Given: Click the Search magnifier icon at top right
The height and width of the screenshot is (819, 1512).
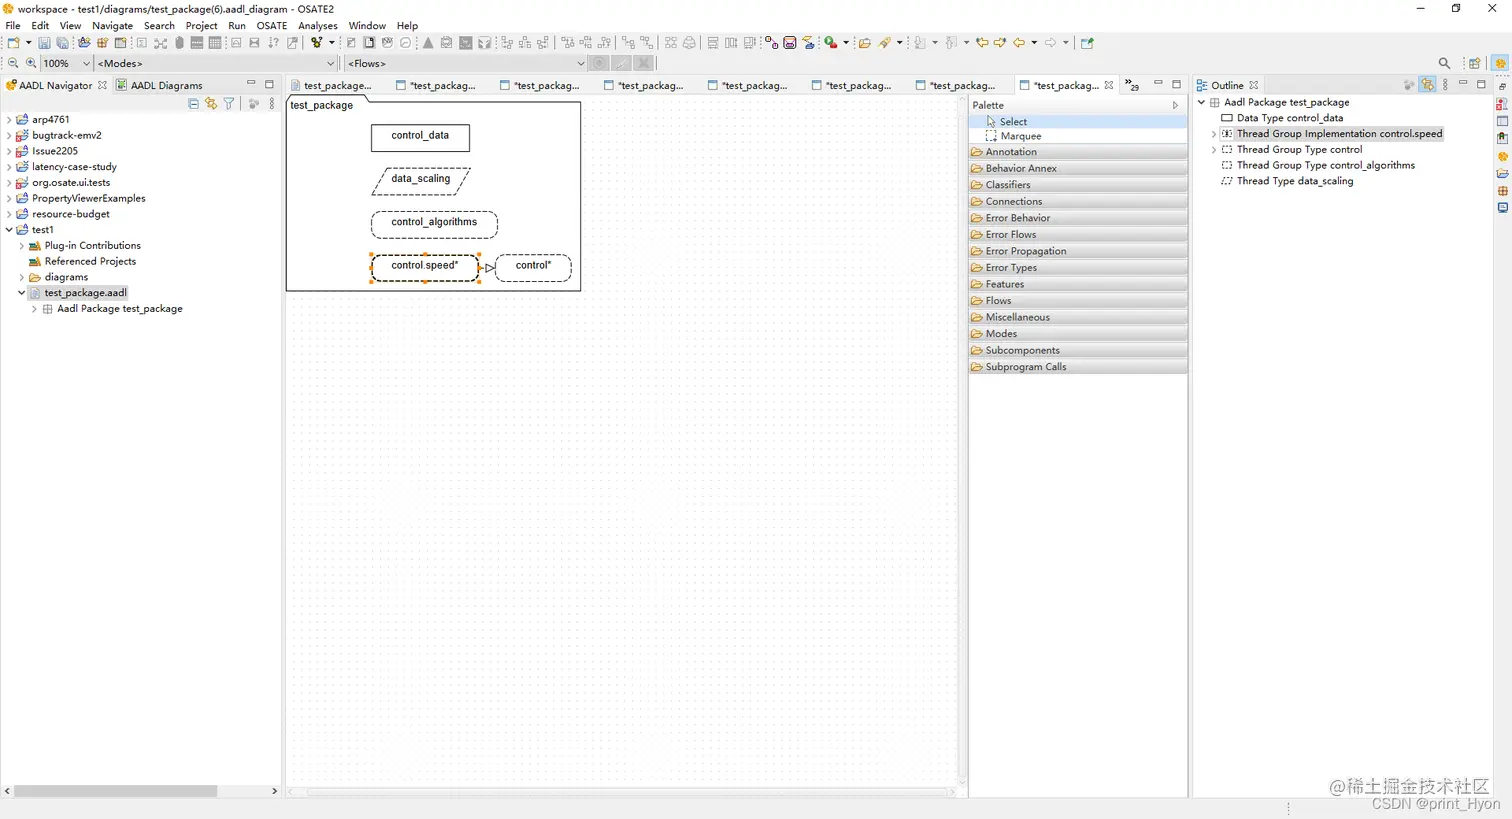Looking at the screenshot, I should click(x=1444, y=63).
